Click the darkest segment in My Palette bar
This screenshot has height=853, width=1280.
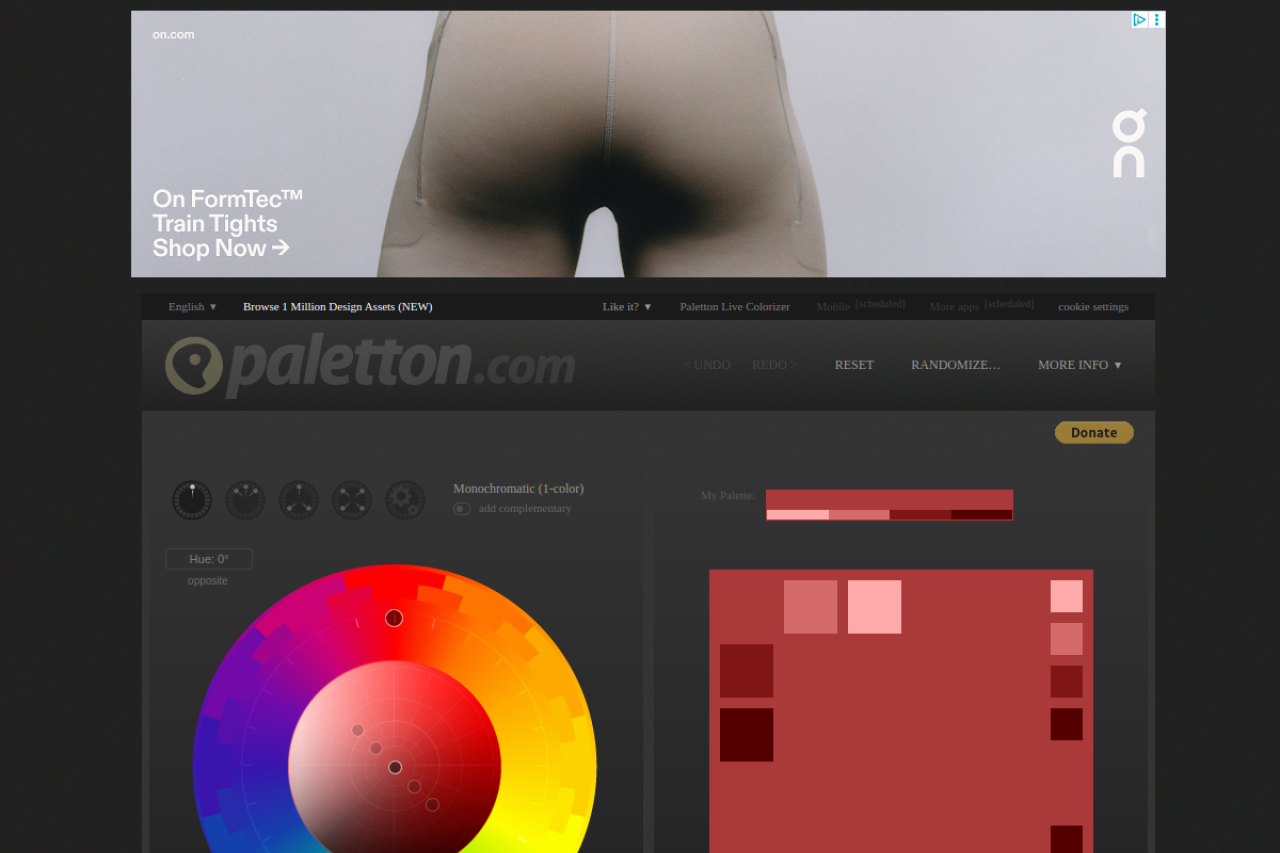coord(982,515)
